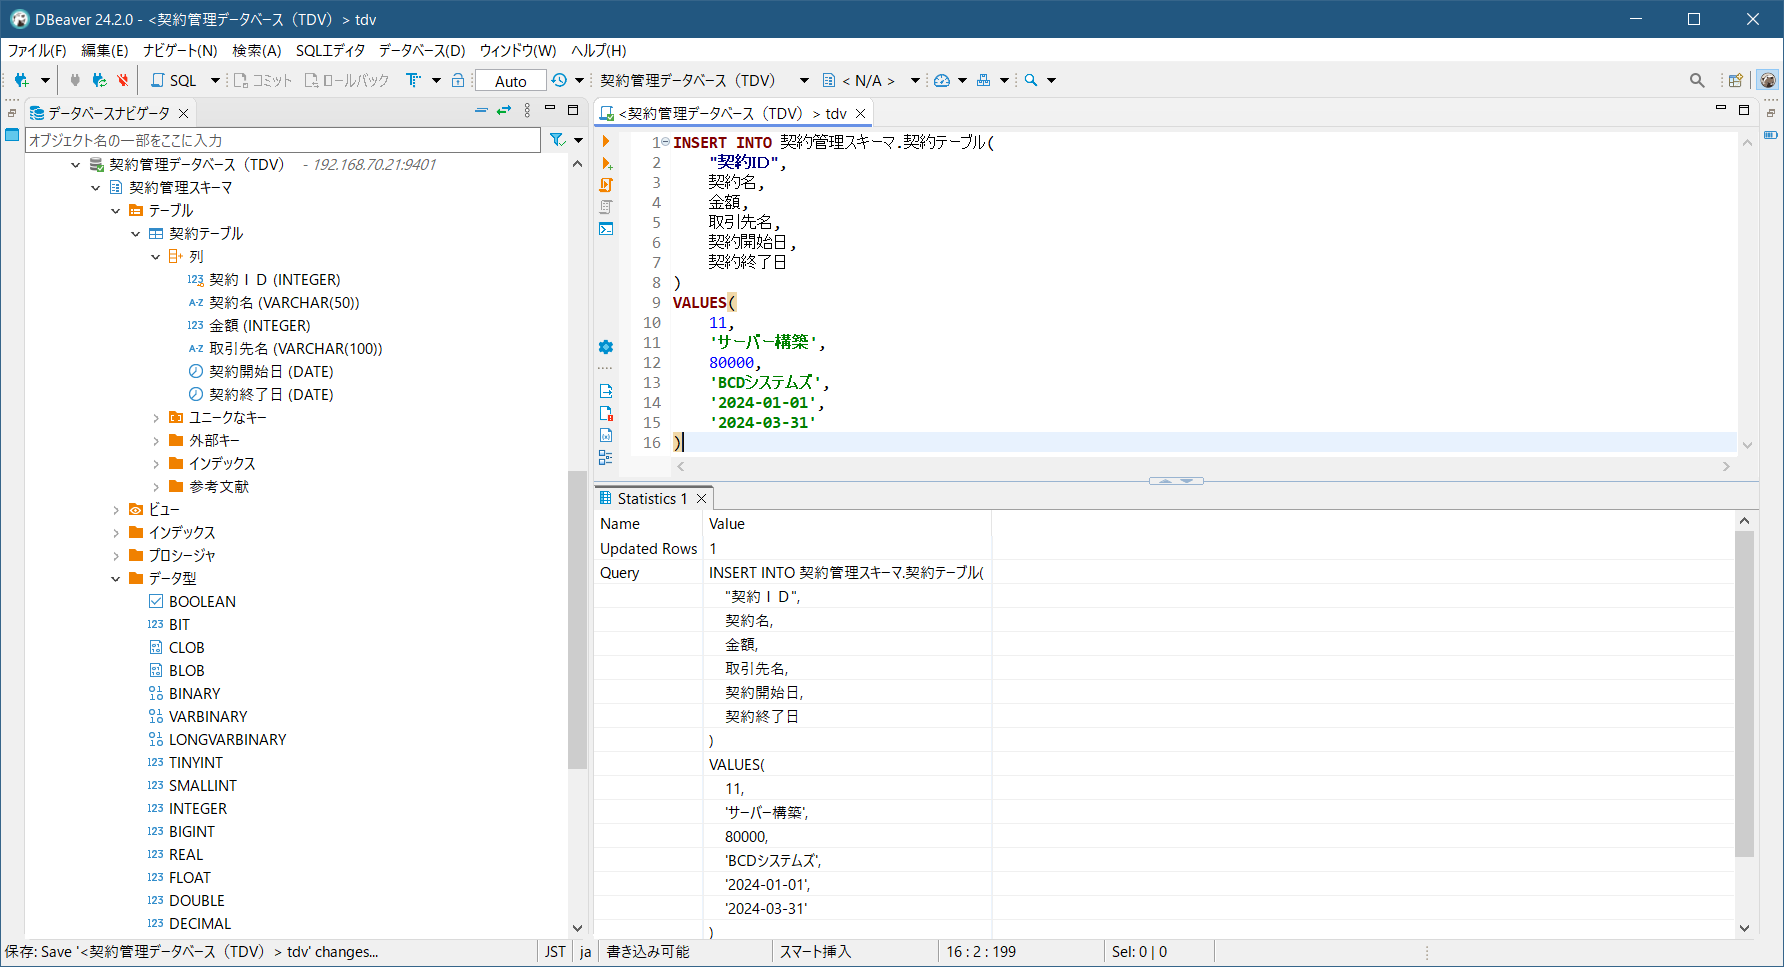Collapse the データ型 folder

tap(116, 578)
